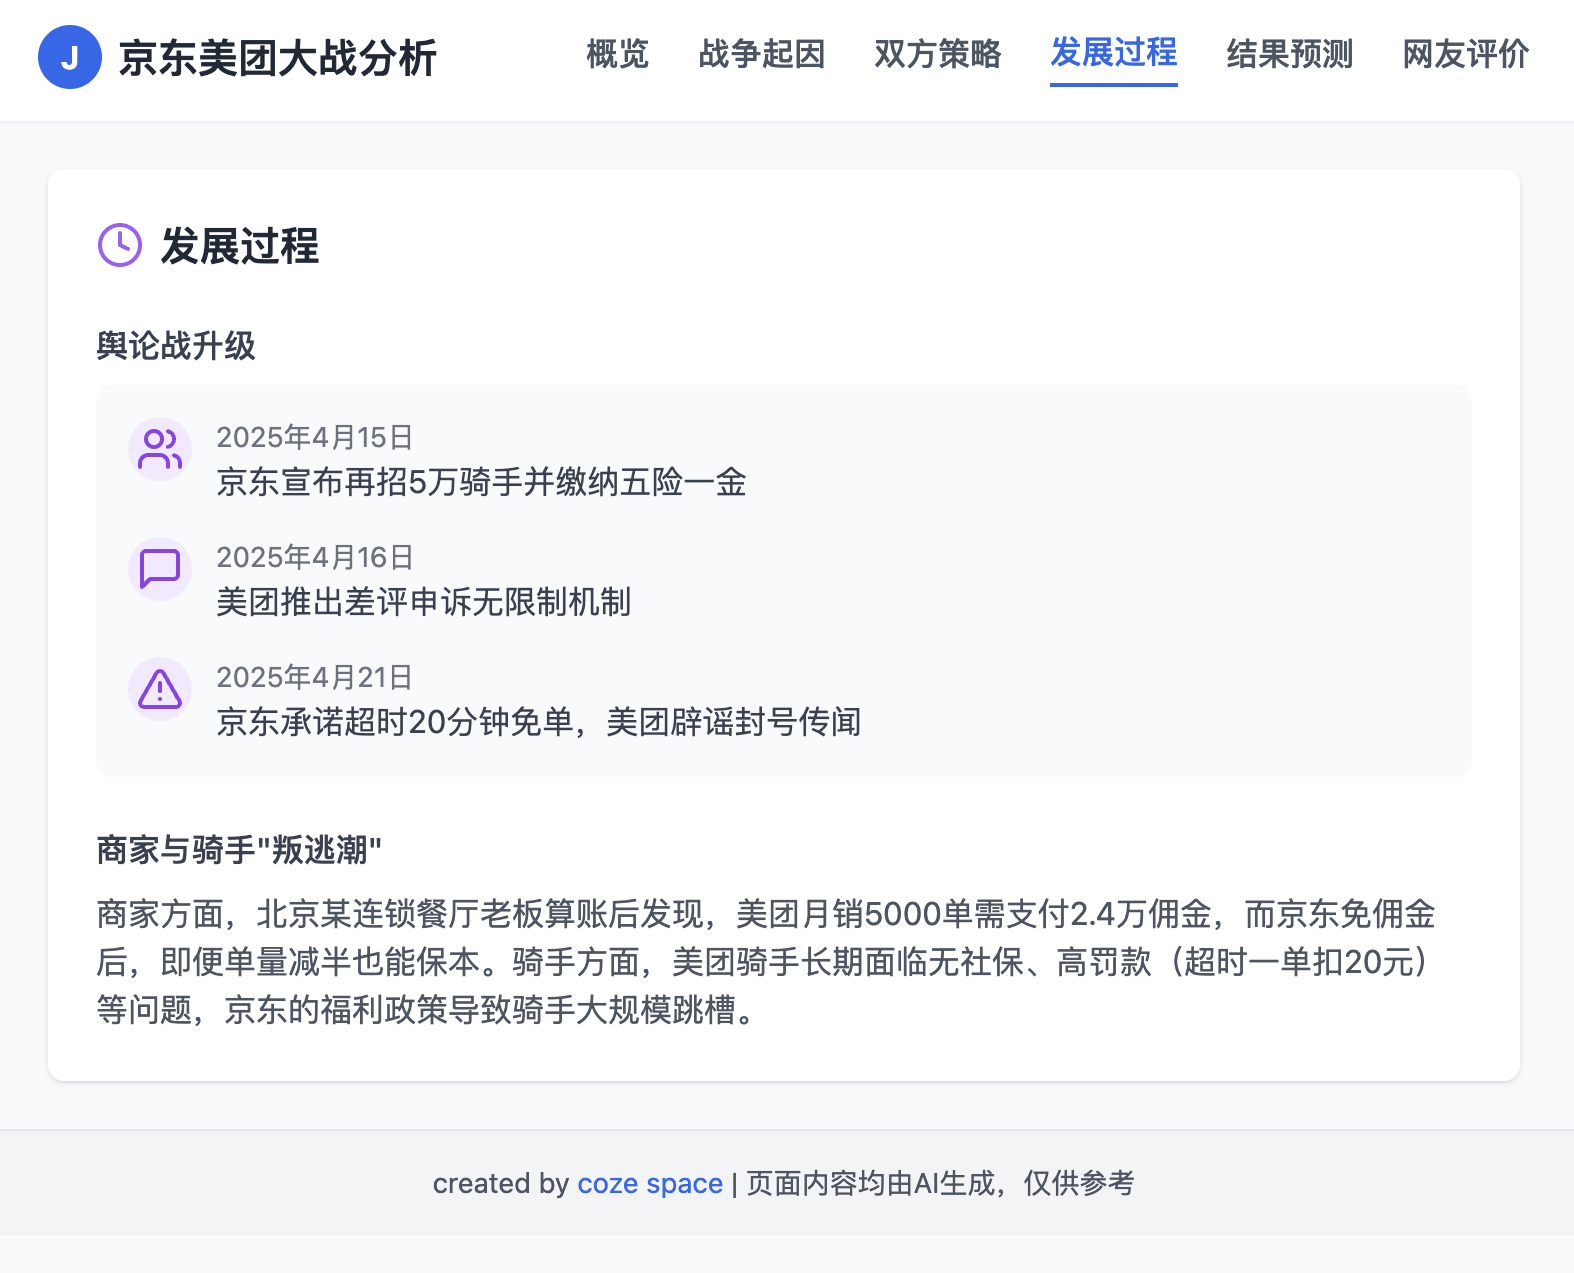
Task: Open the 概览 tab
Action: click(617, 54)
